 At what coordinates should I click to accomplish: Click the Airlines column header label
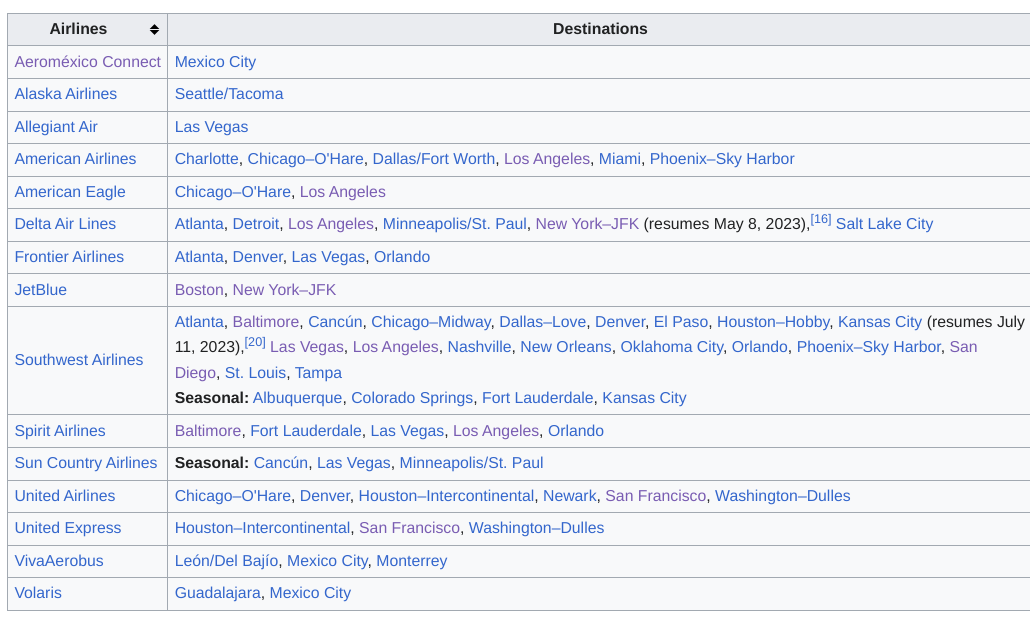78,30
